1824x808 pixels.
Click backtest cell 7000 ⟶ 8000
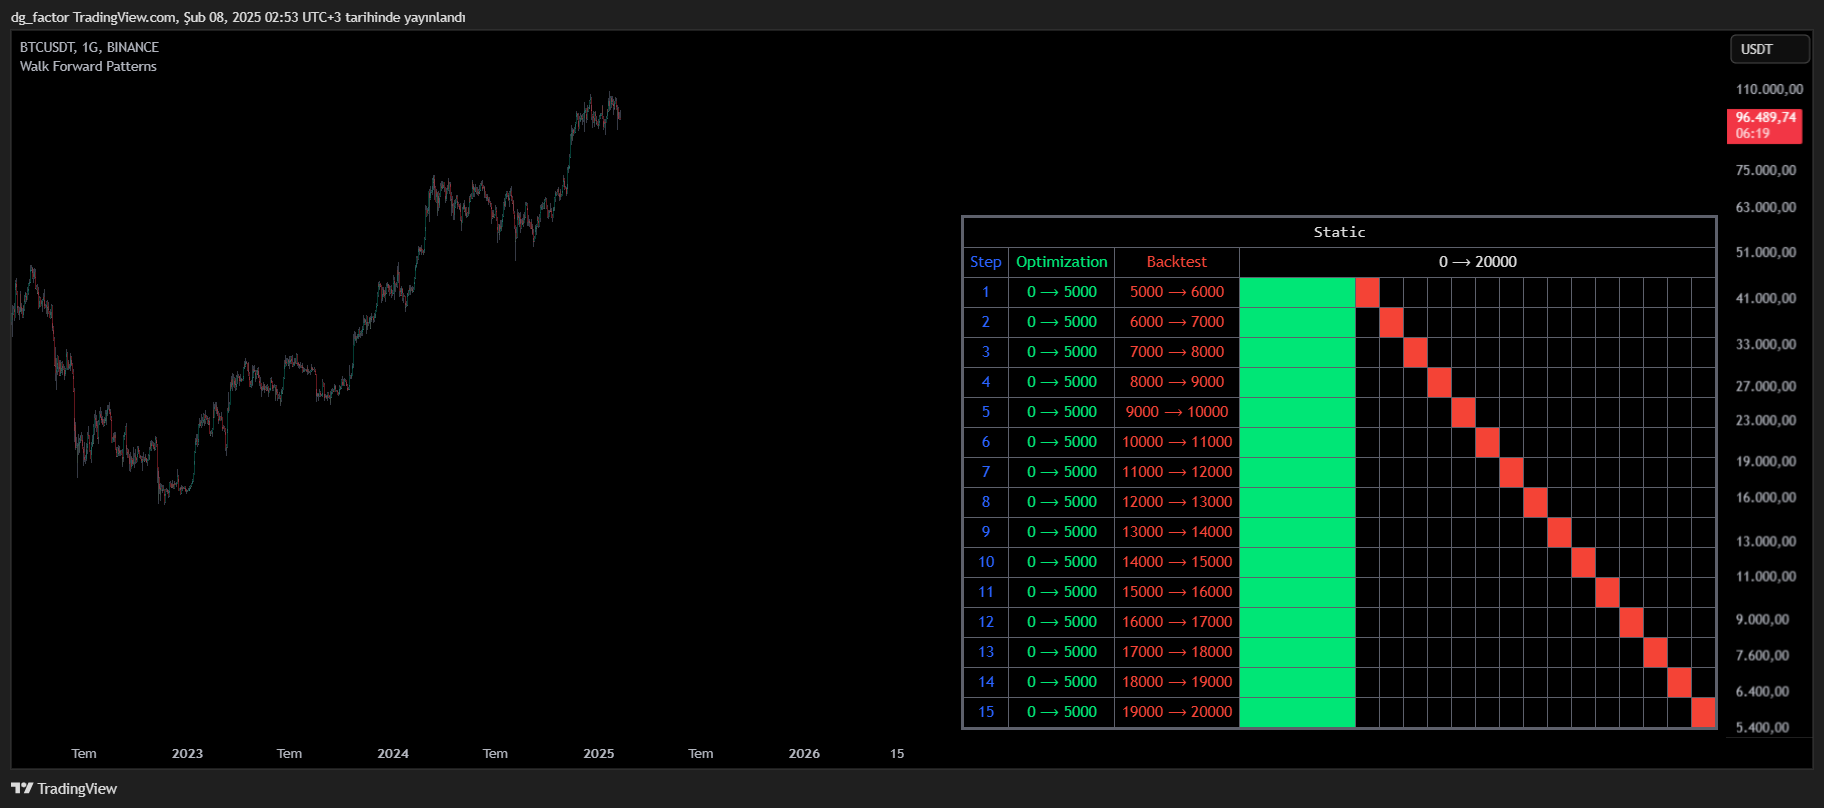click(1177, 352)
